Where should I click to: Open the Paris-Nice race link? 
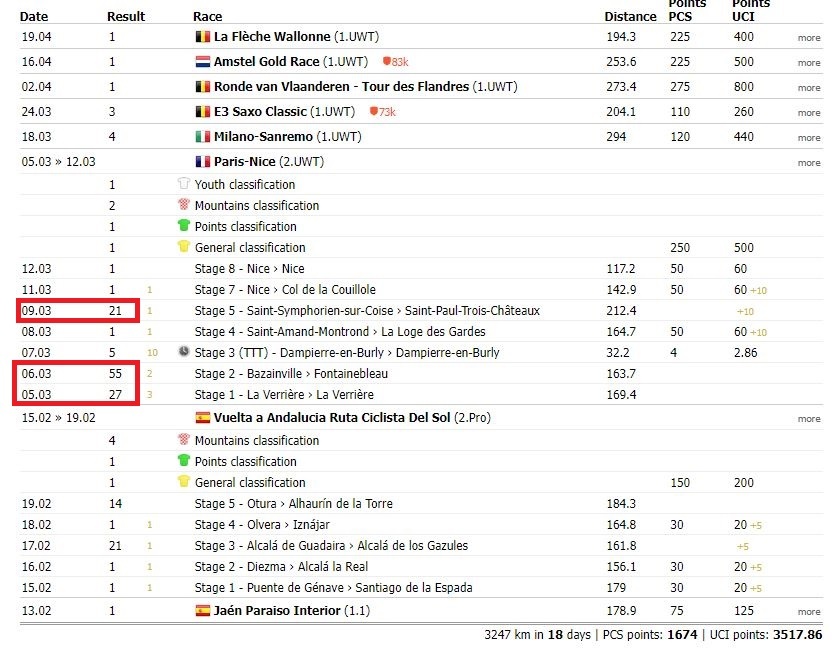coord(244,162)
